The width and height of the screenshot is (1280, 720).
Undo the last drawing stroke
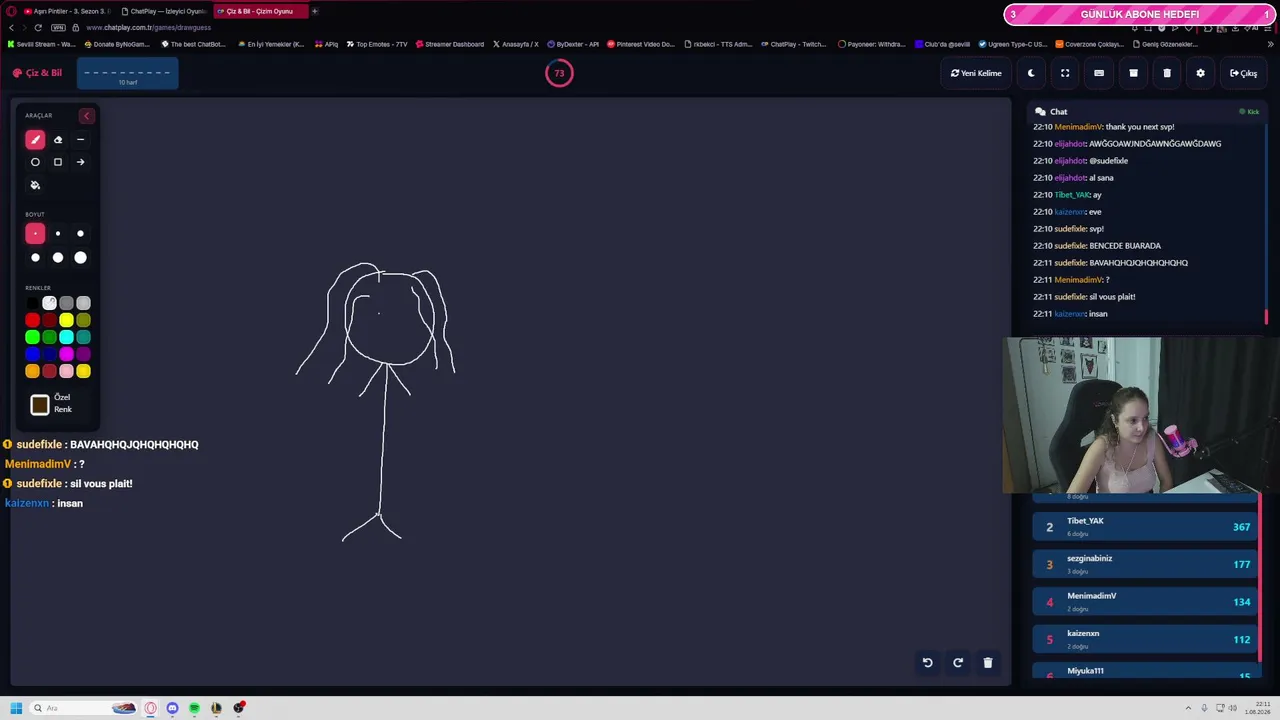(x=927, y=662)
